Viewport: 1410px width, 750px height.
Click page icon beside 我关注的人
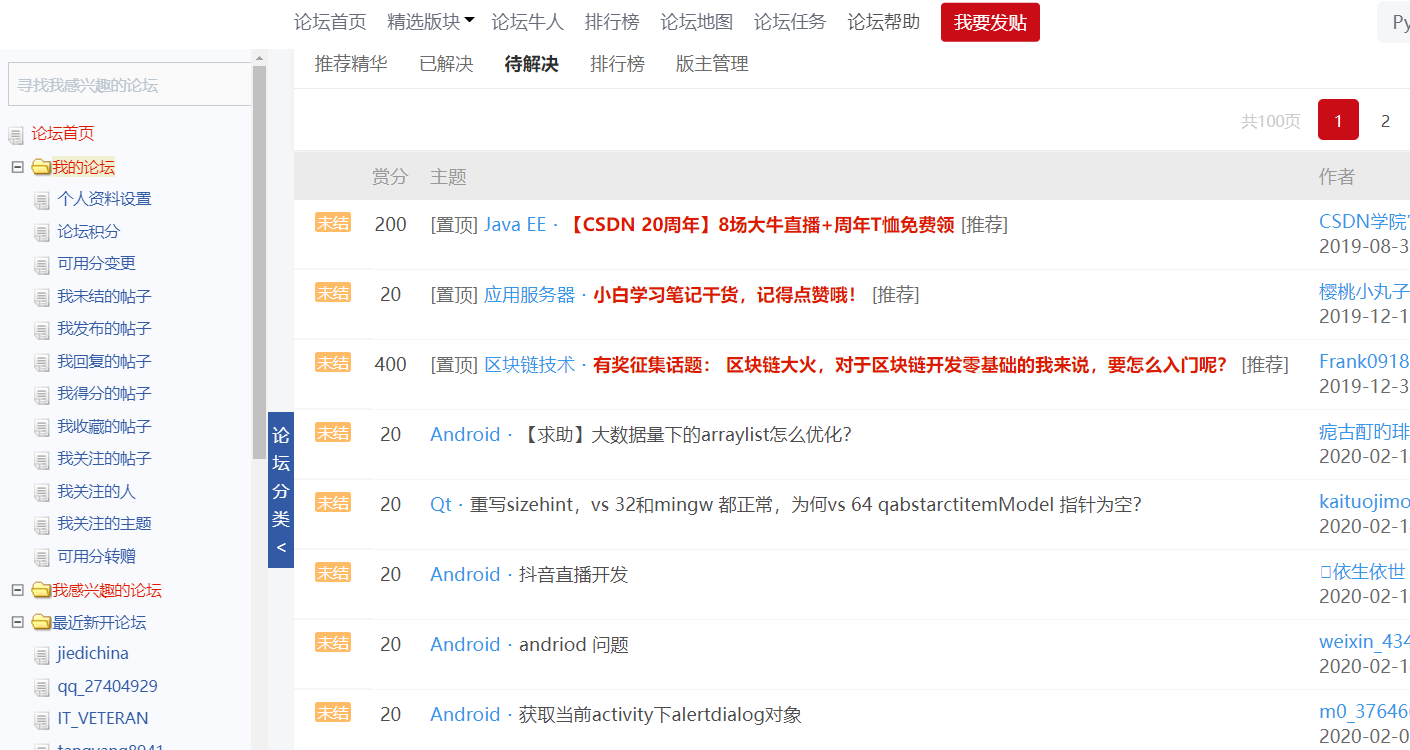click(41, 493)
